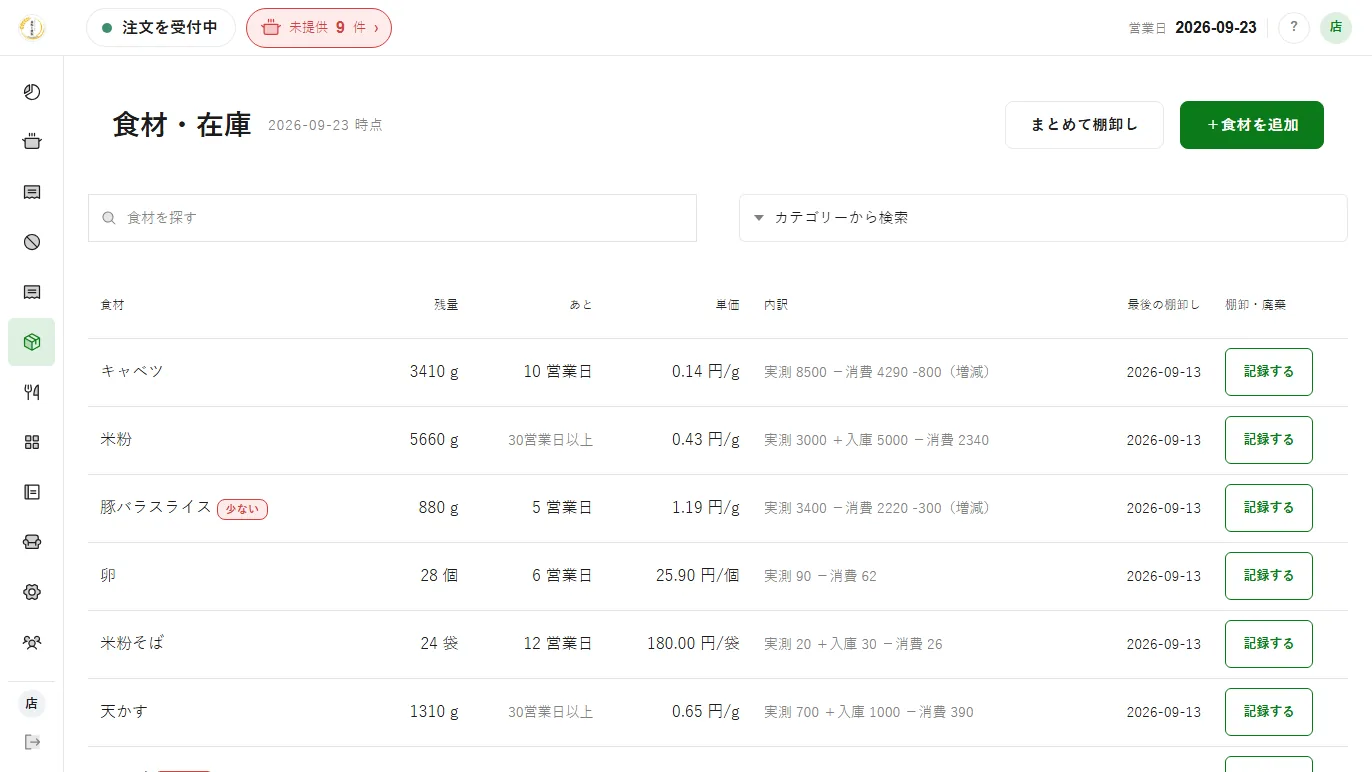Click the list panel icon in sidebar
Image resolution: width=1372 pixels, height=772 pixels.
click(32, 492)
